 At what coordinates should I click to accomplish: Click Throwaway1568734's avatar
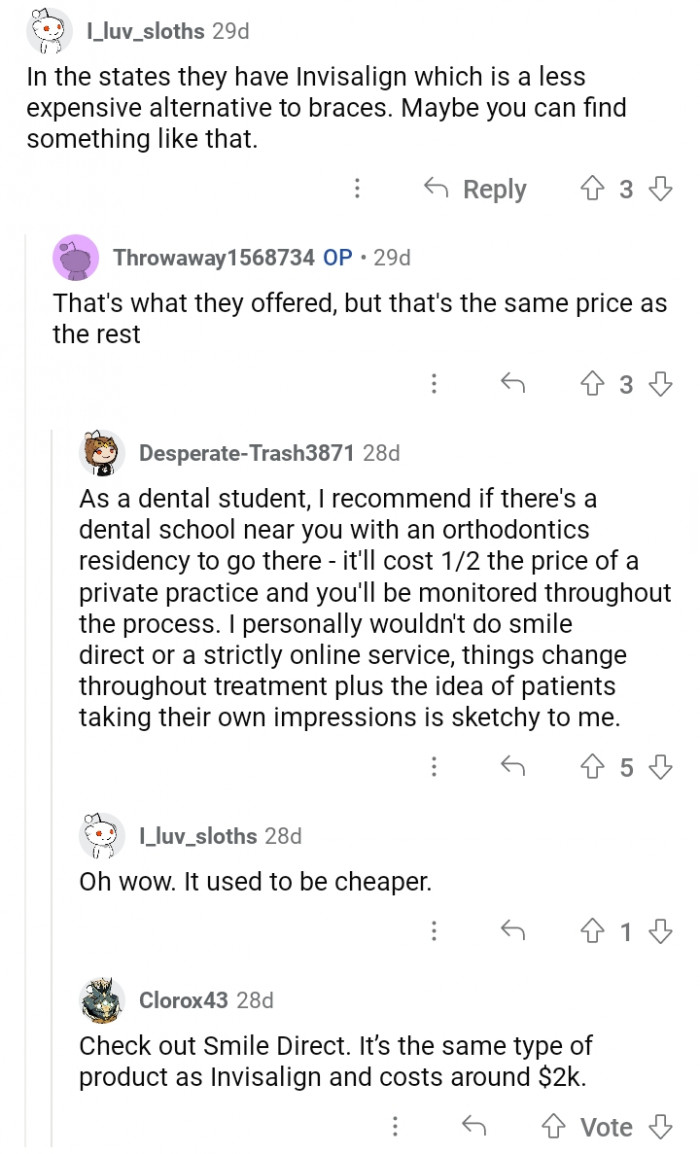tap(77, 257)
